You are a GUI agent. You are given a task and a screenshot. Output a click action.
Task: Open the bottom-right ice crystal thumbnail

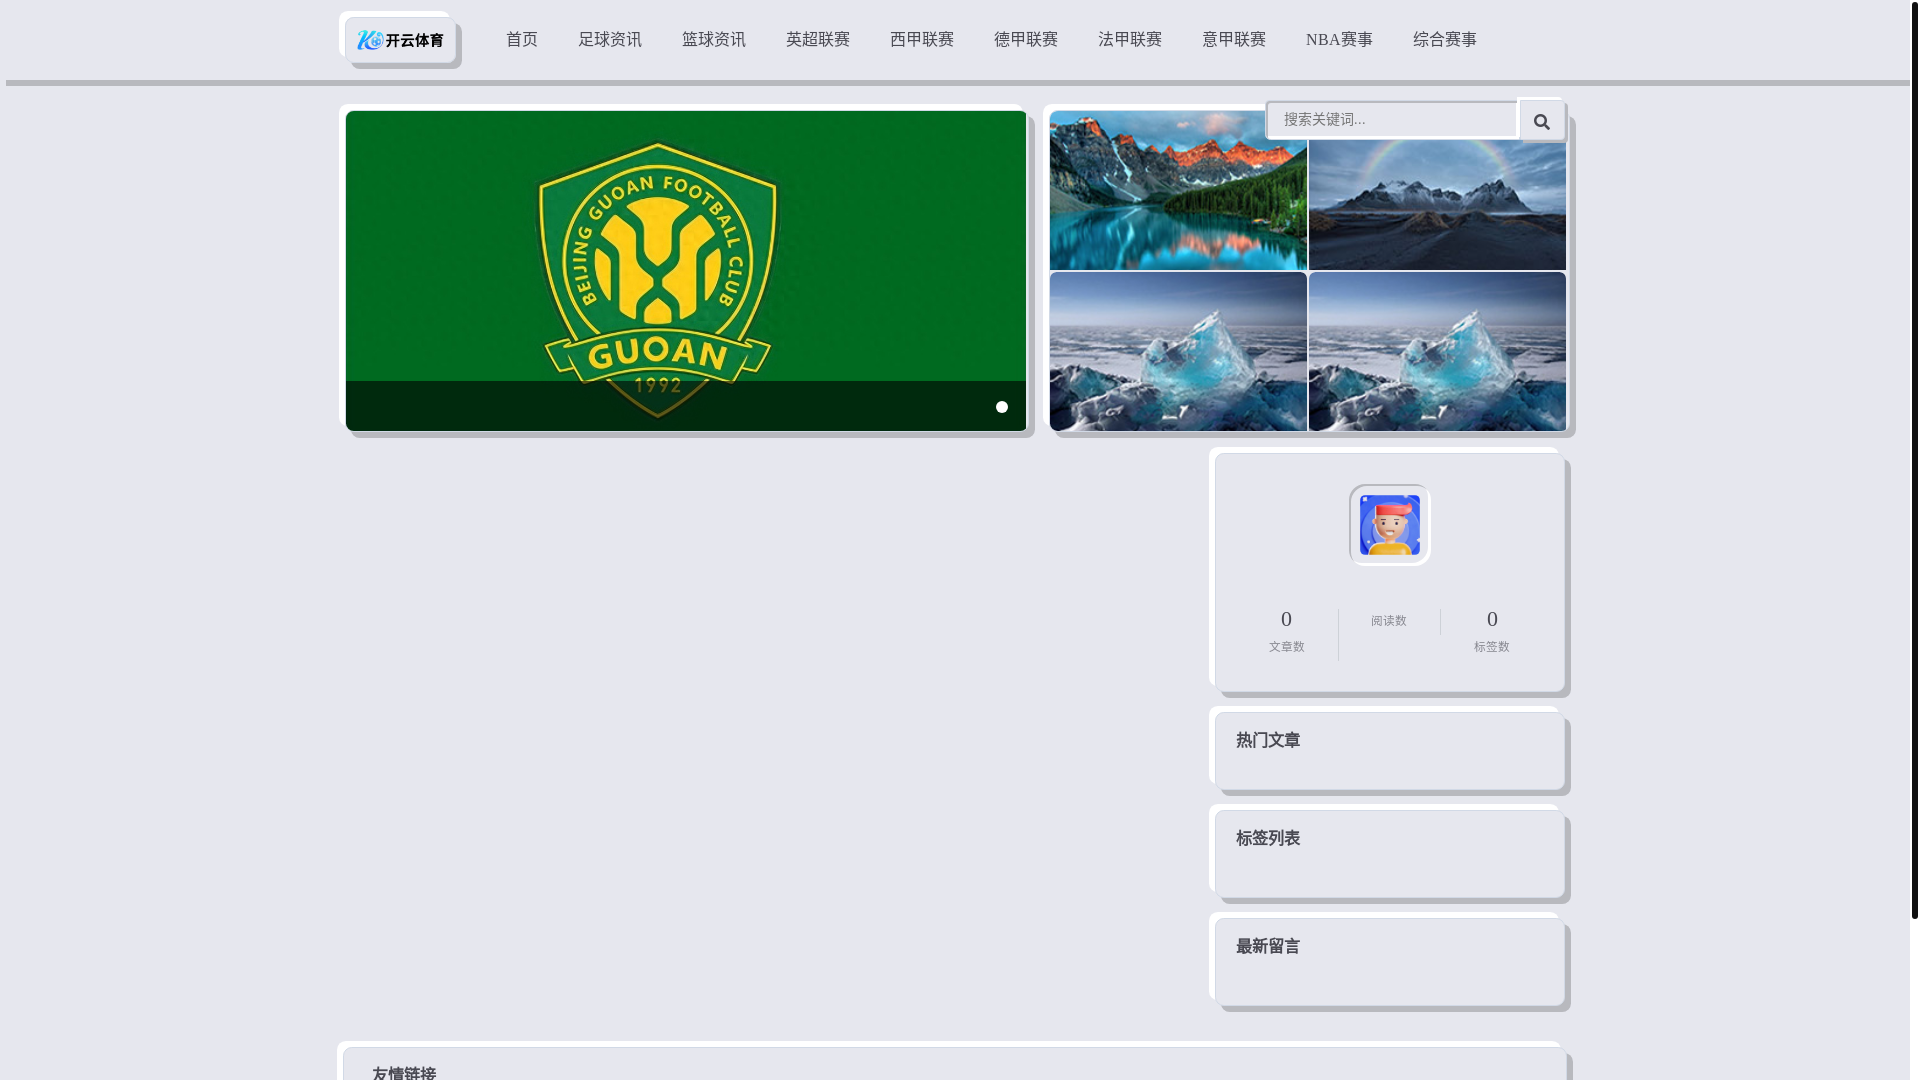coord(1437,351)
